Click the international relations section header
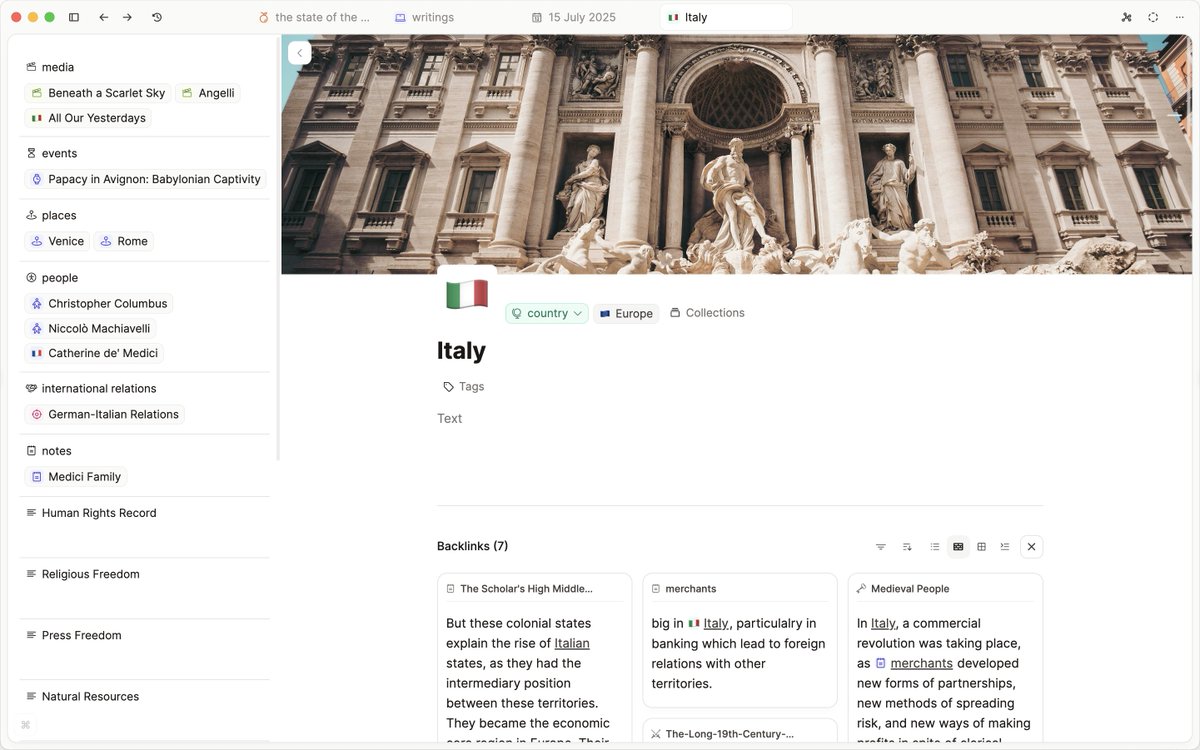 (91, 388)
